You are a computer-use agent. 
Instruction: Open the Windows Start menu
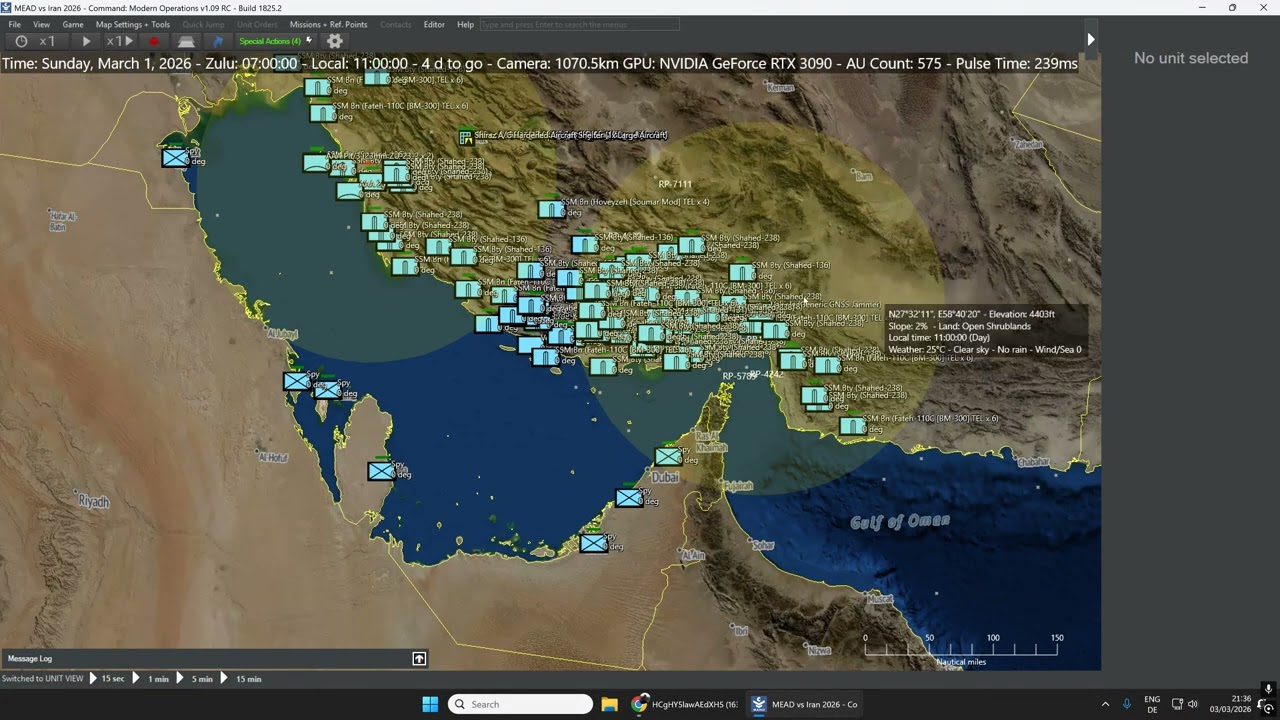(x=430, y=704)
